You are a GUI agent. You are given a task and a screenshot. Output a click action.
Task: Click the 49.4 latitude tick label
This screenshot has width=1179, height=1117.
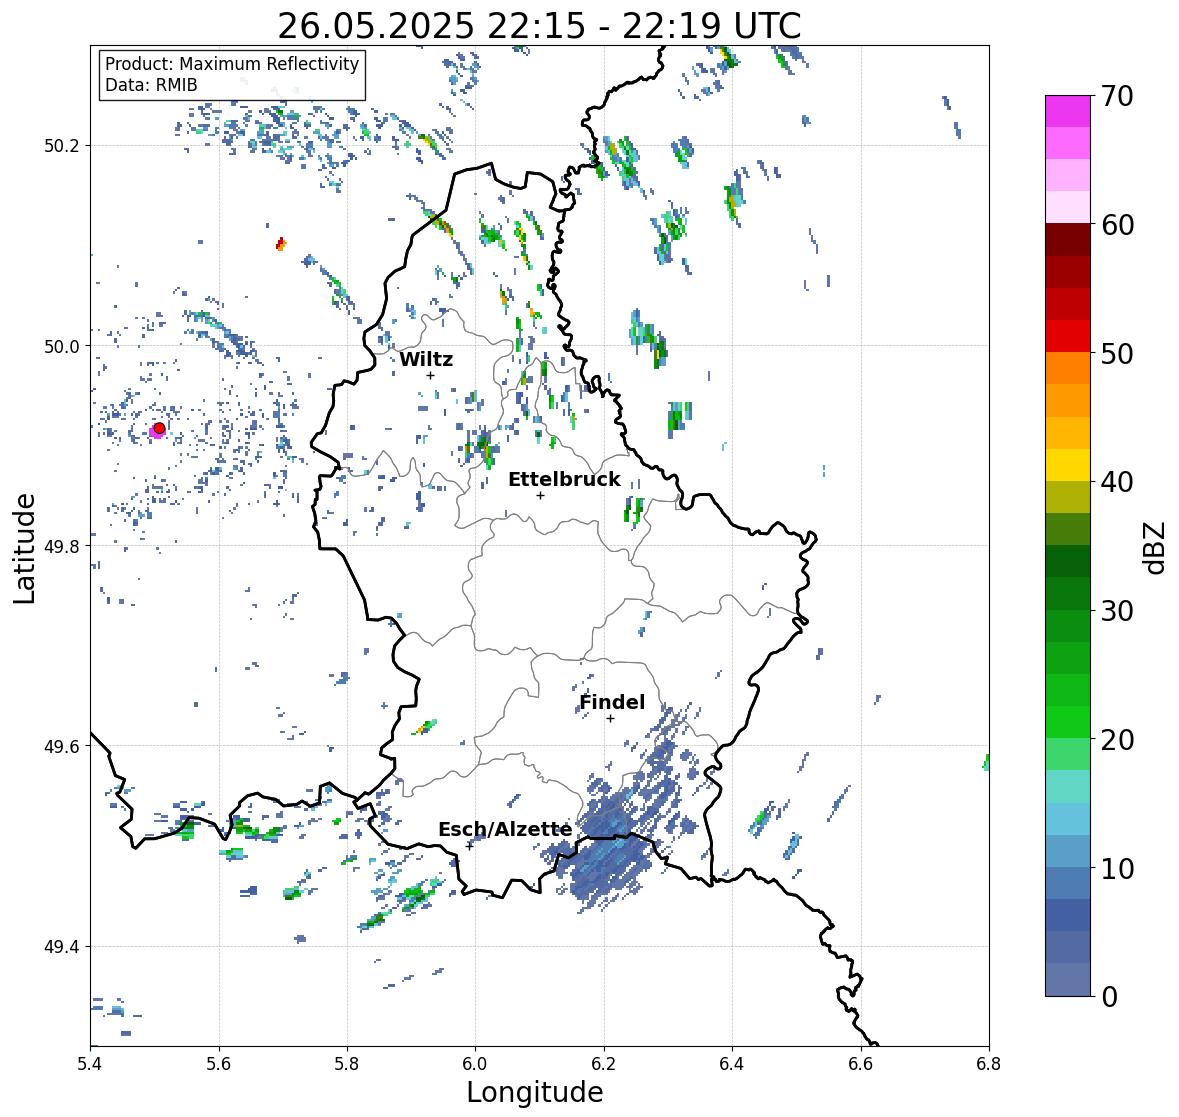point(62,946)
